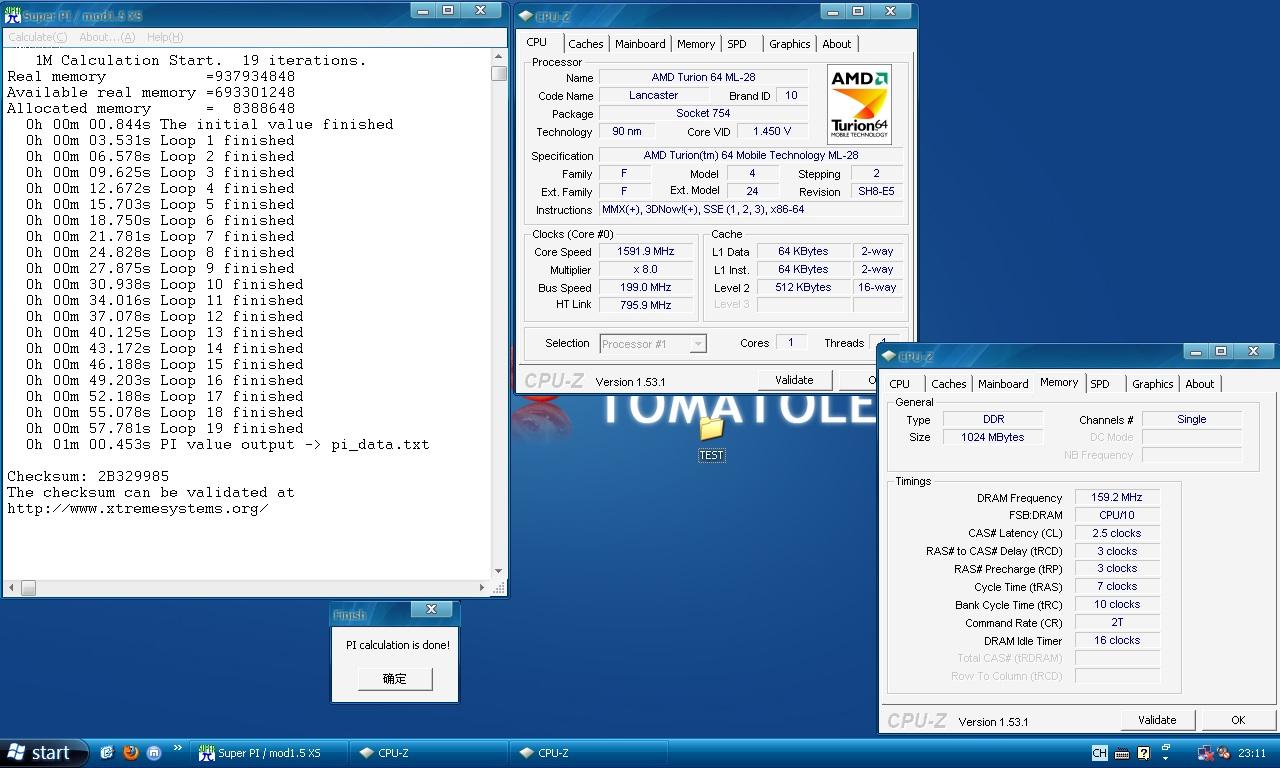The width and height of the screenshot is (1280, 768).
Task: Open the Calculate(C) menu in Super PI
Action: (38, 37)
